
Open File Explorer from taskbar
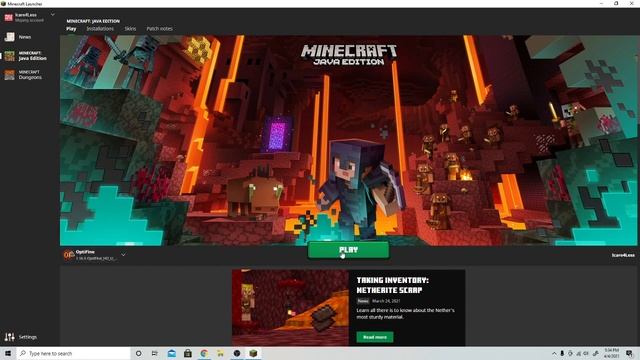coord(220,353)
